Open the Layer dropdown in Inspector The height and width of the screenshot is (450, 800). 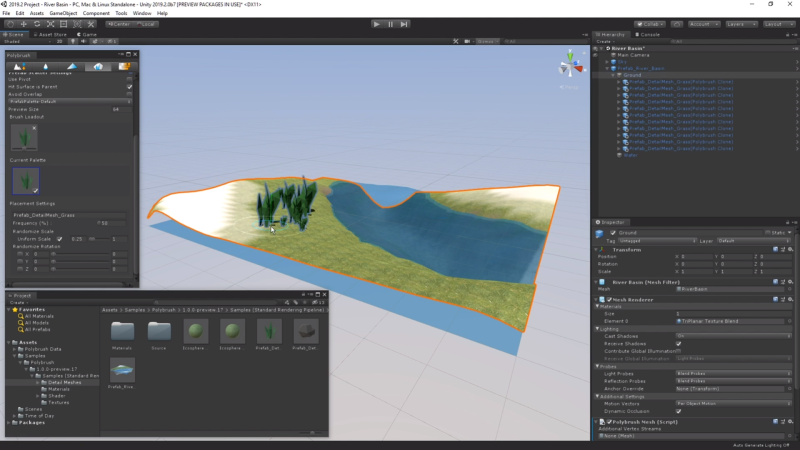point(754,240)
